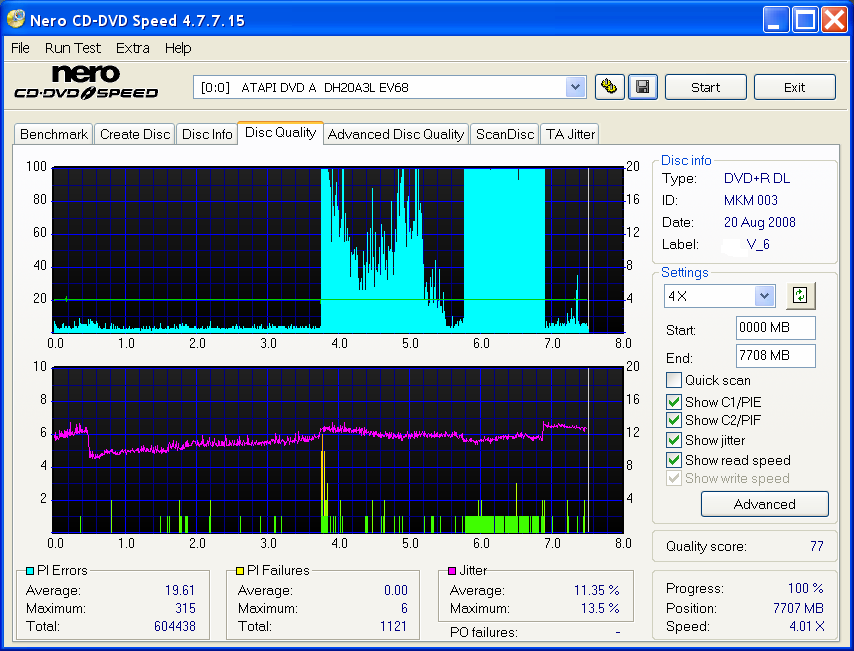
Task: Toggle Show jitter off
Action: (674, 440)
